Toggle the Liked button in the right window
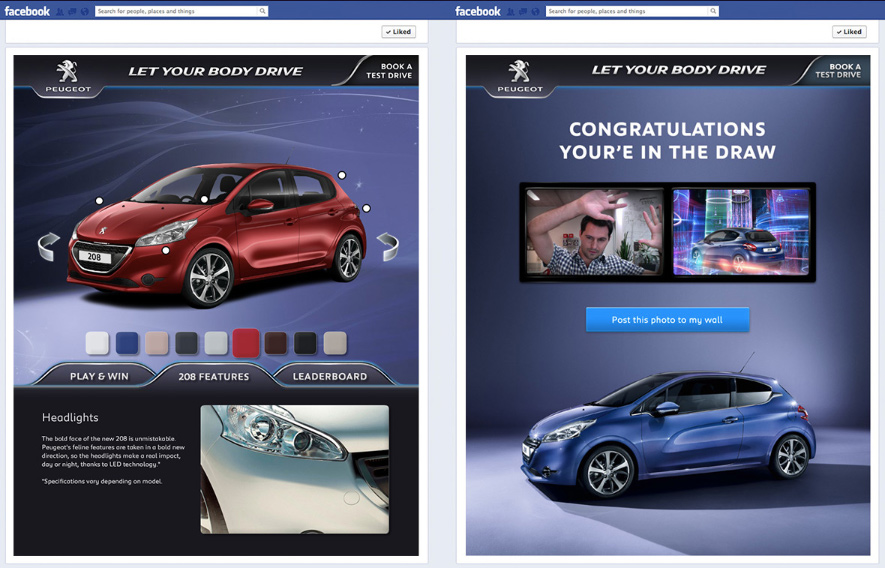Viewport: 885px width, 568px height. [x=849, y=32]
